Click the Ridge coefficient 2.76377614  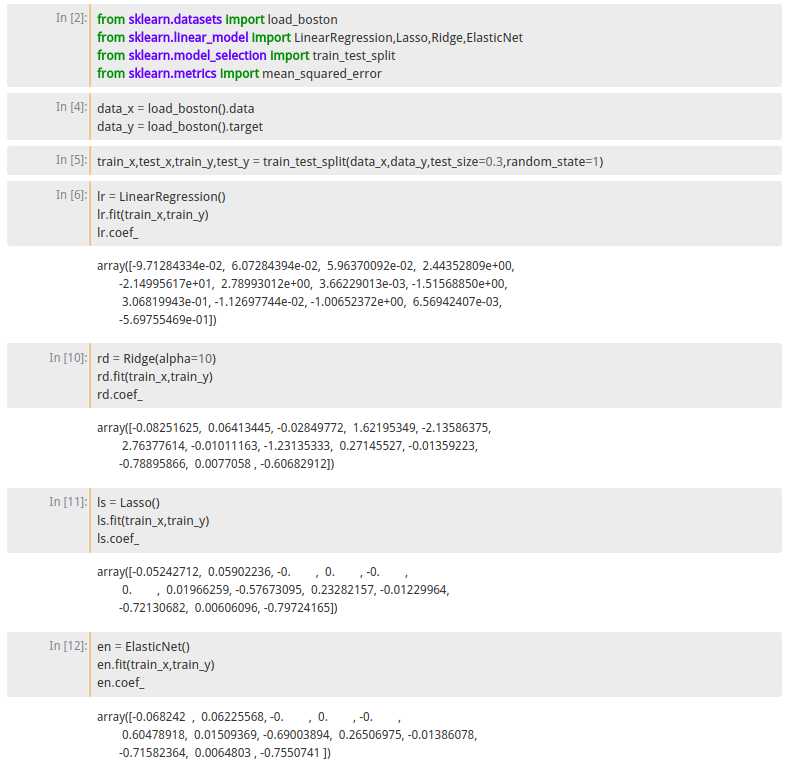click(x=153, y=446)
